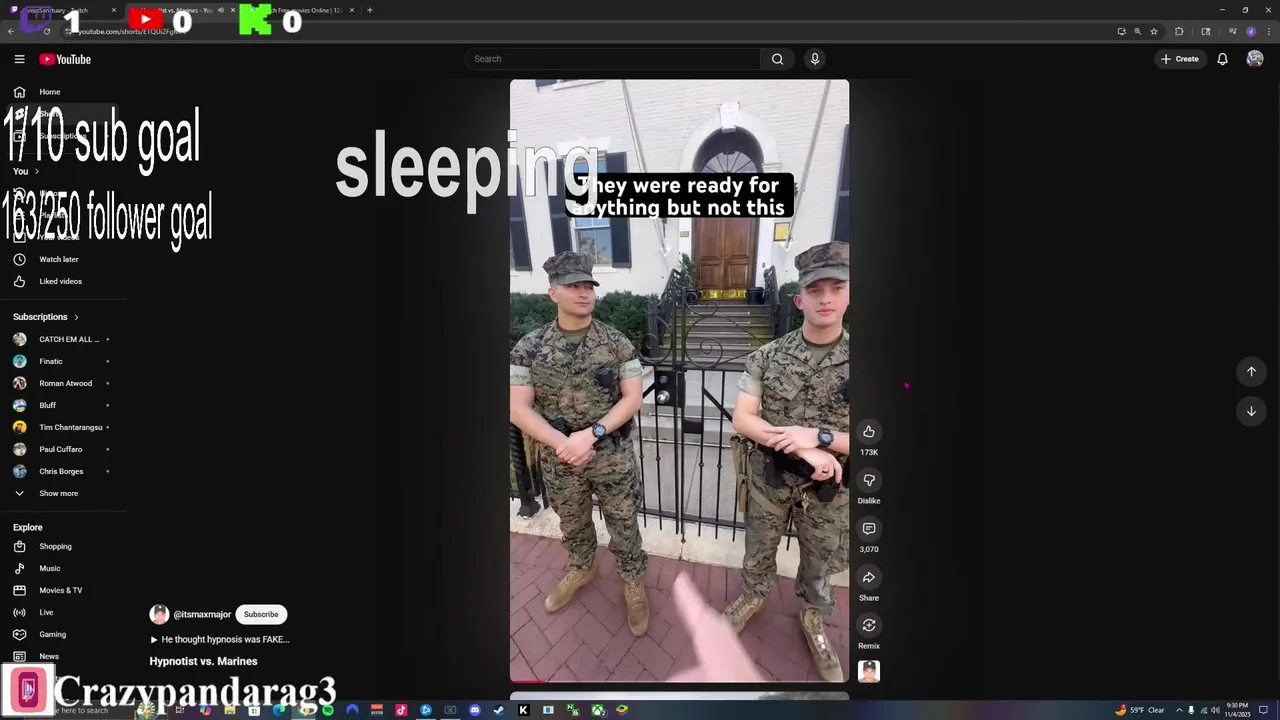Focus the YouTube search field
The height and width of the screenshot is (720, 1280).
tap(614, 59)
